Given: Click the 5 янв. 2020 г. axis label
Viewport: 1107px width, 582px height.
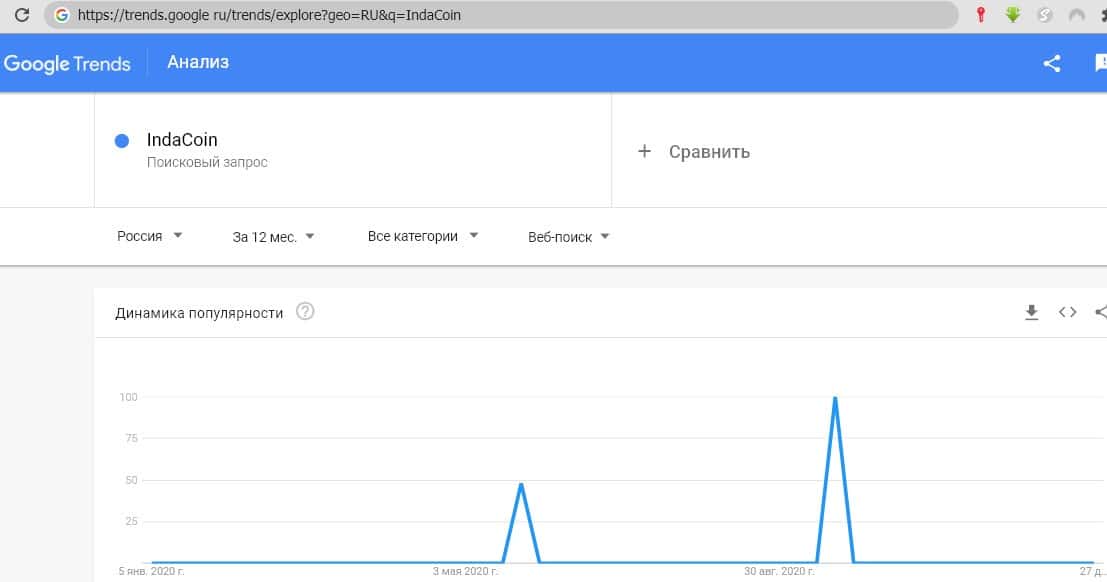Looking at the screenshot, I should point(151,571).
